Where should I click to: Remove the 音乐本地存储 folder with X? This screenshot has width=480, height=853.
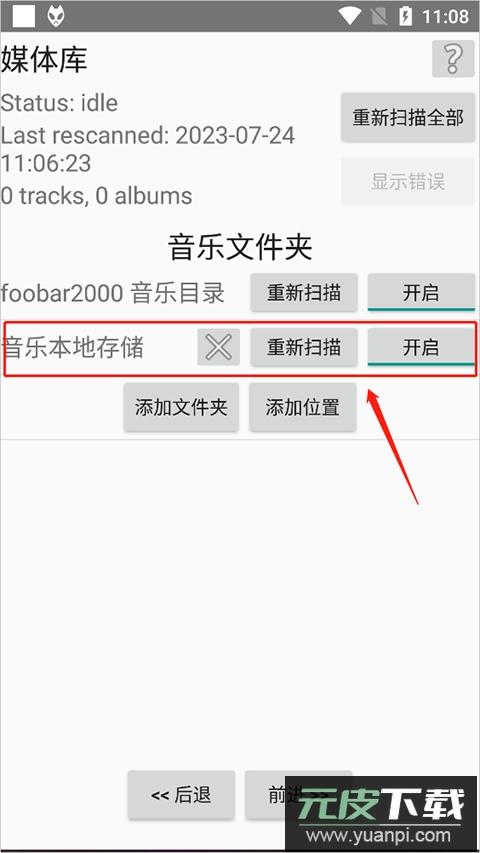[x=219, y=347]
